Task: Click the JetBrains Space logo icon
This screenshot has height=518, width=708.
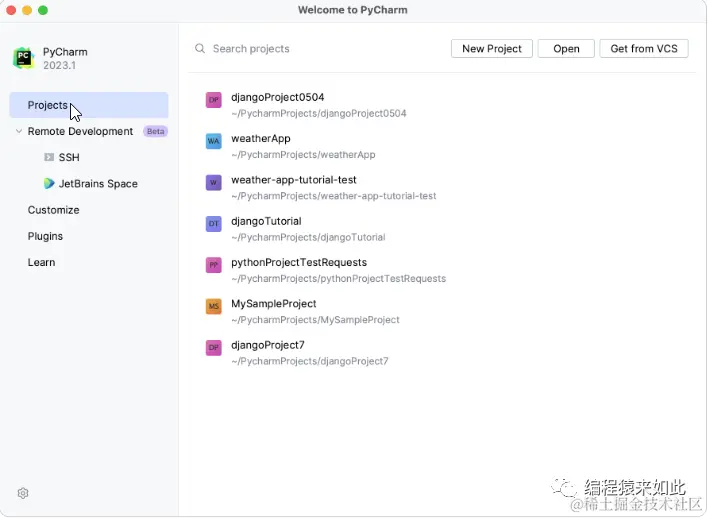Action: tap(49, 183)
